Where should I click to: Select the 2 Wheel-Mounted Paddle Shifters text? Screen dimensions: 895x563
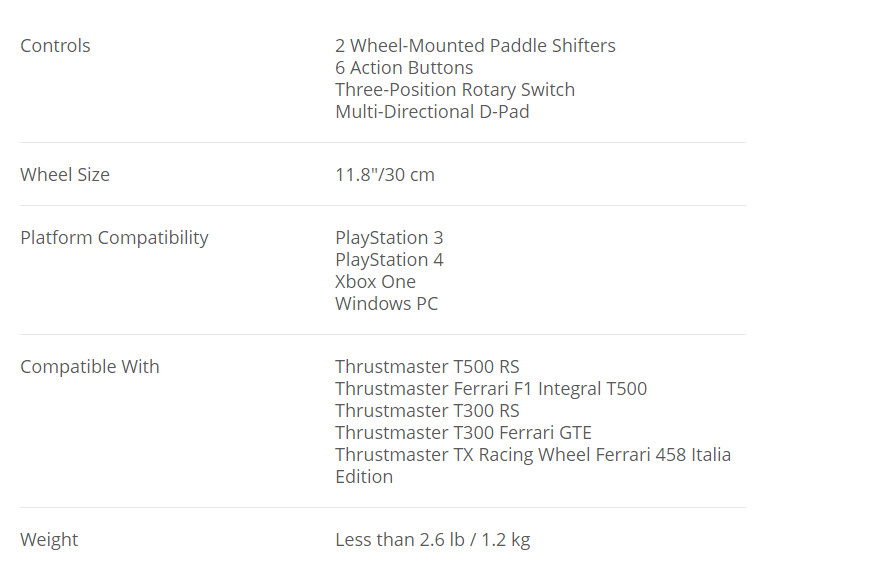tap(475, 46)
